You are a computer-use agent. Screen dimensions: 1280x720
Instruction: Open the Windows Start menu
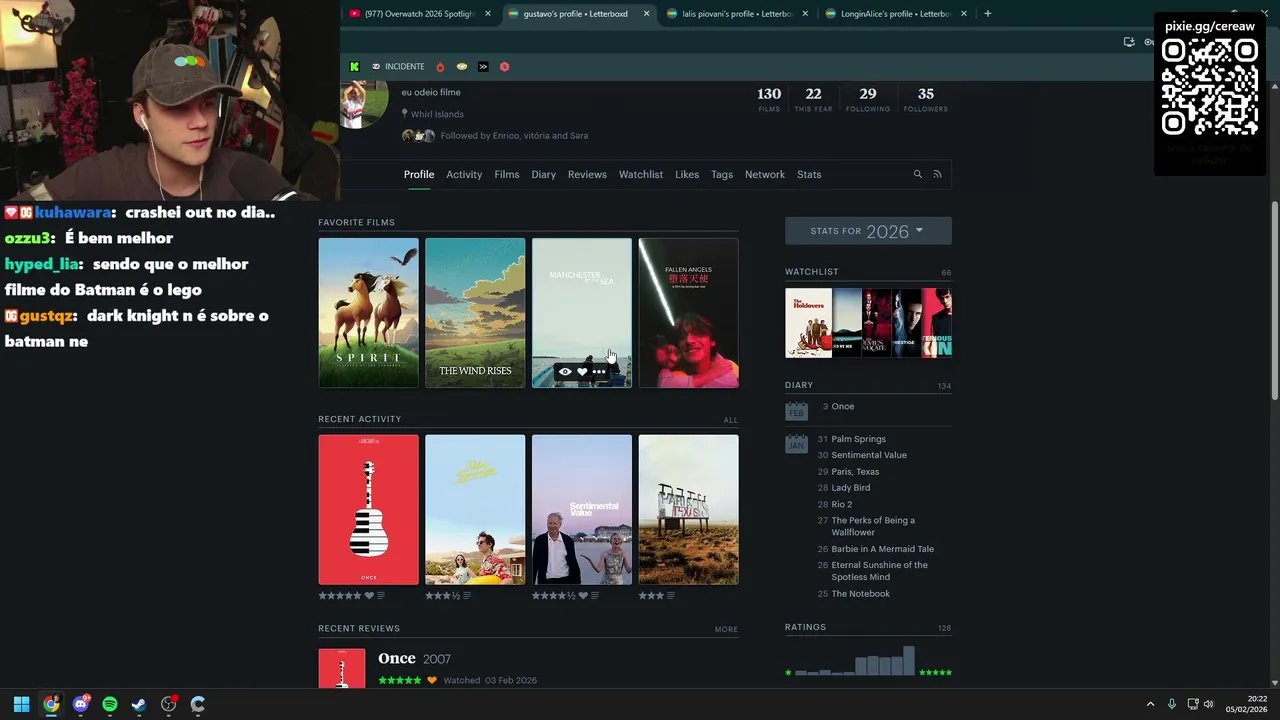tap(21, 704)
